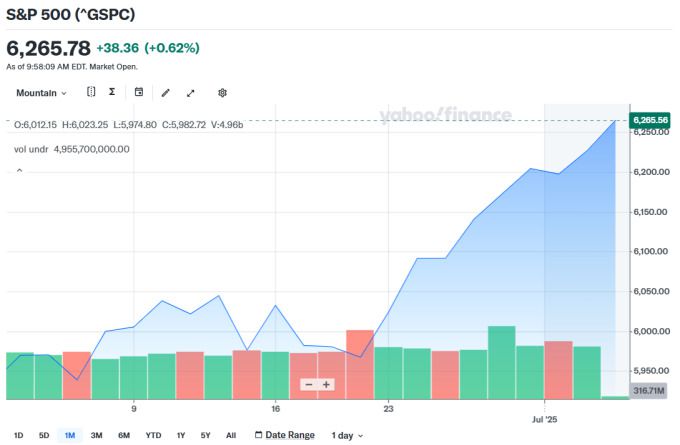Zoom in with the plus button

(326, 384)
